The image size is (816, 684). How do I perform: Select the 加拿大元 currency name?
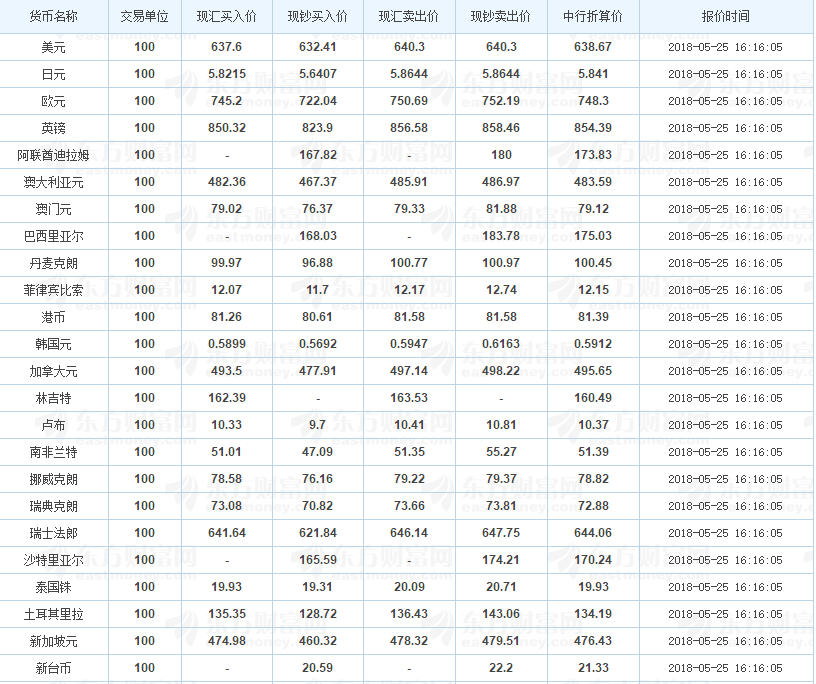[54, 372]
